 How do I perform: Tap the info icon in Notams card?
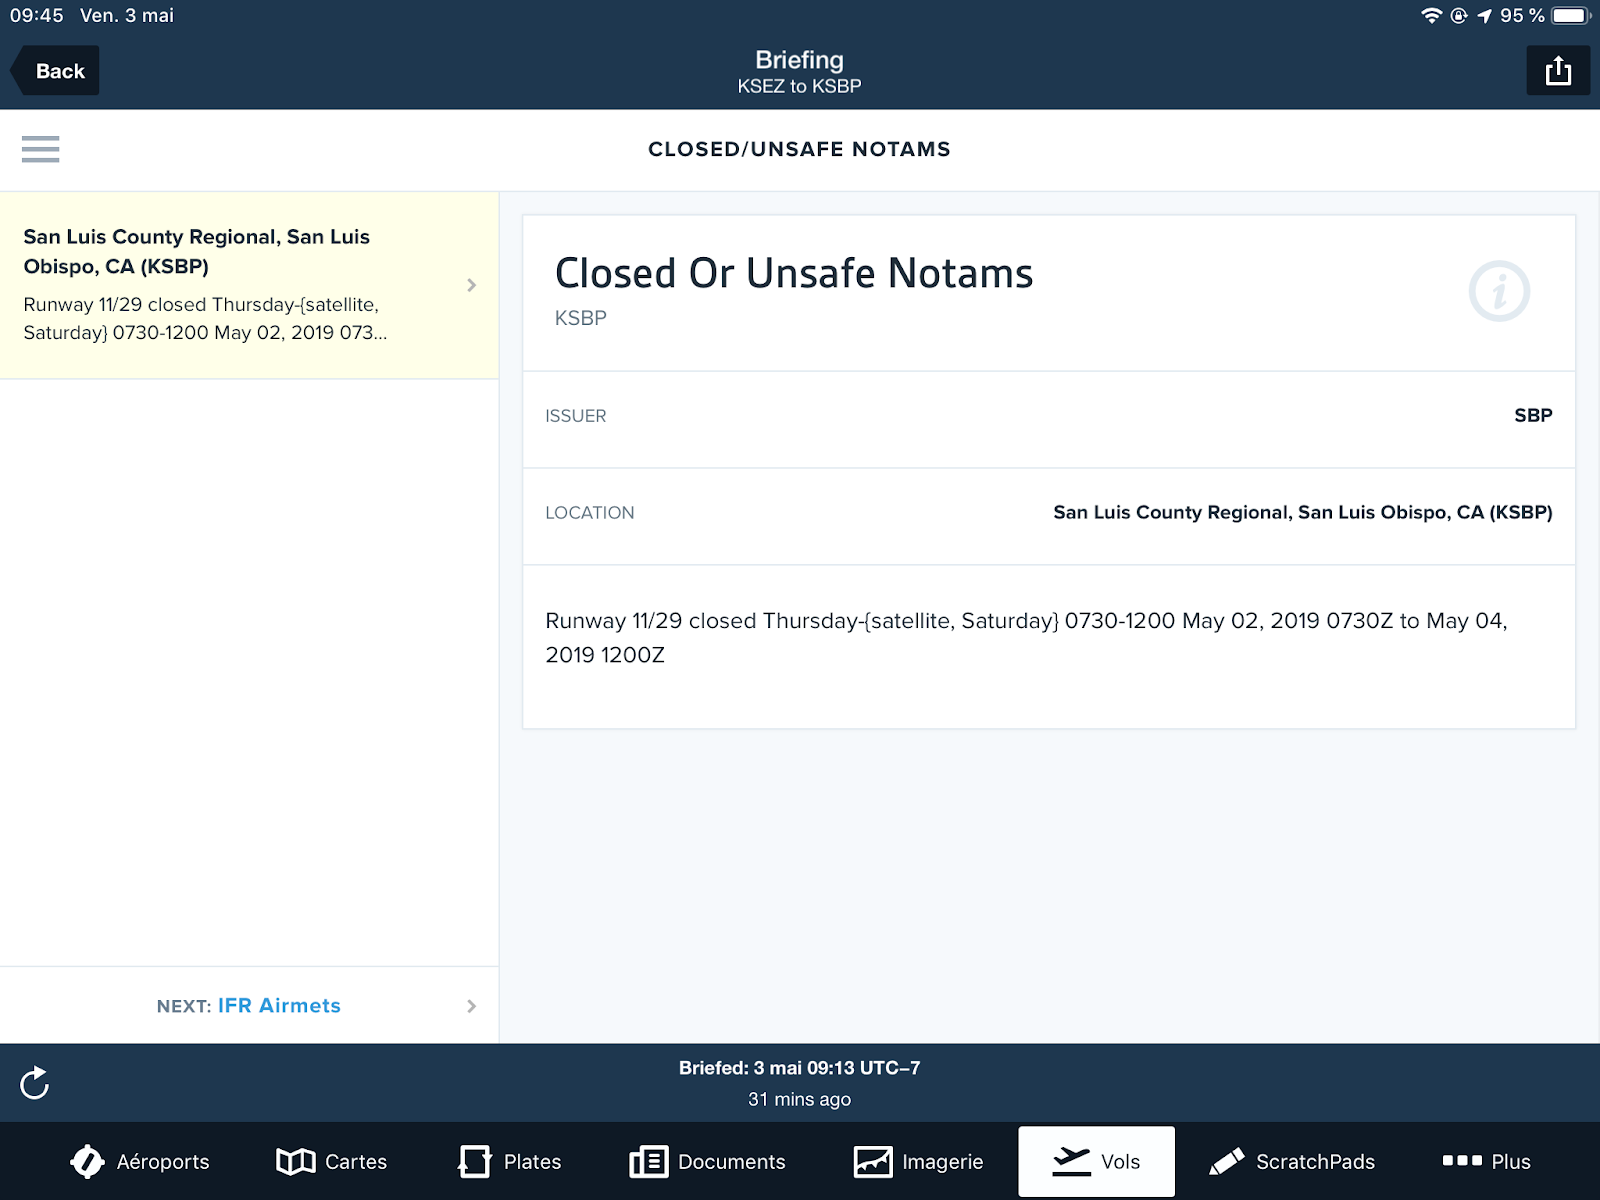coord(1499,291)
